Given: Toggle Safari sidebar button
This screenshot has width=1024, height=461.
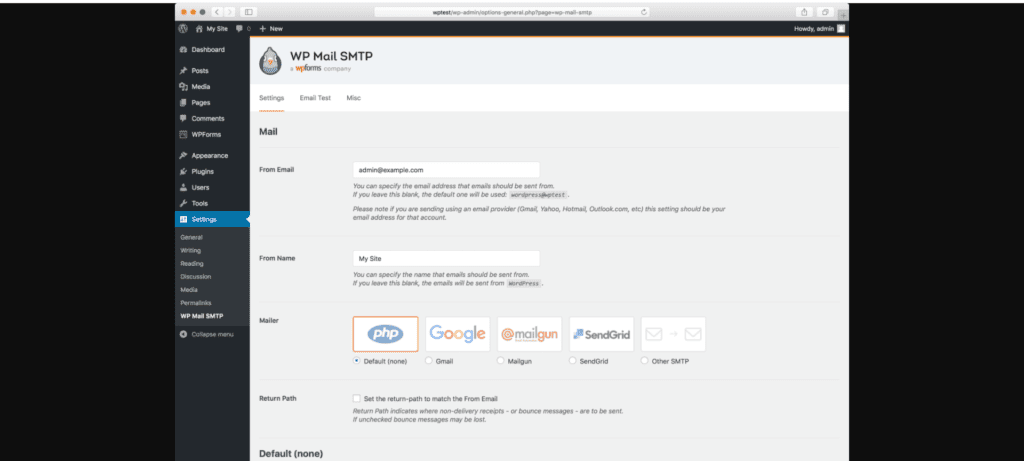Looking at the screenshot, I should tap(248, 12).
